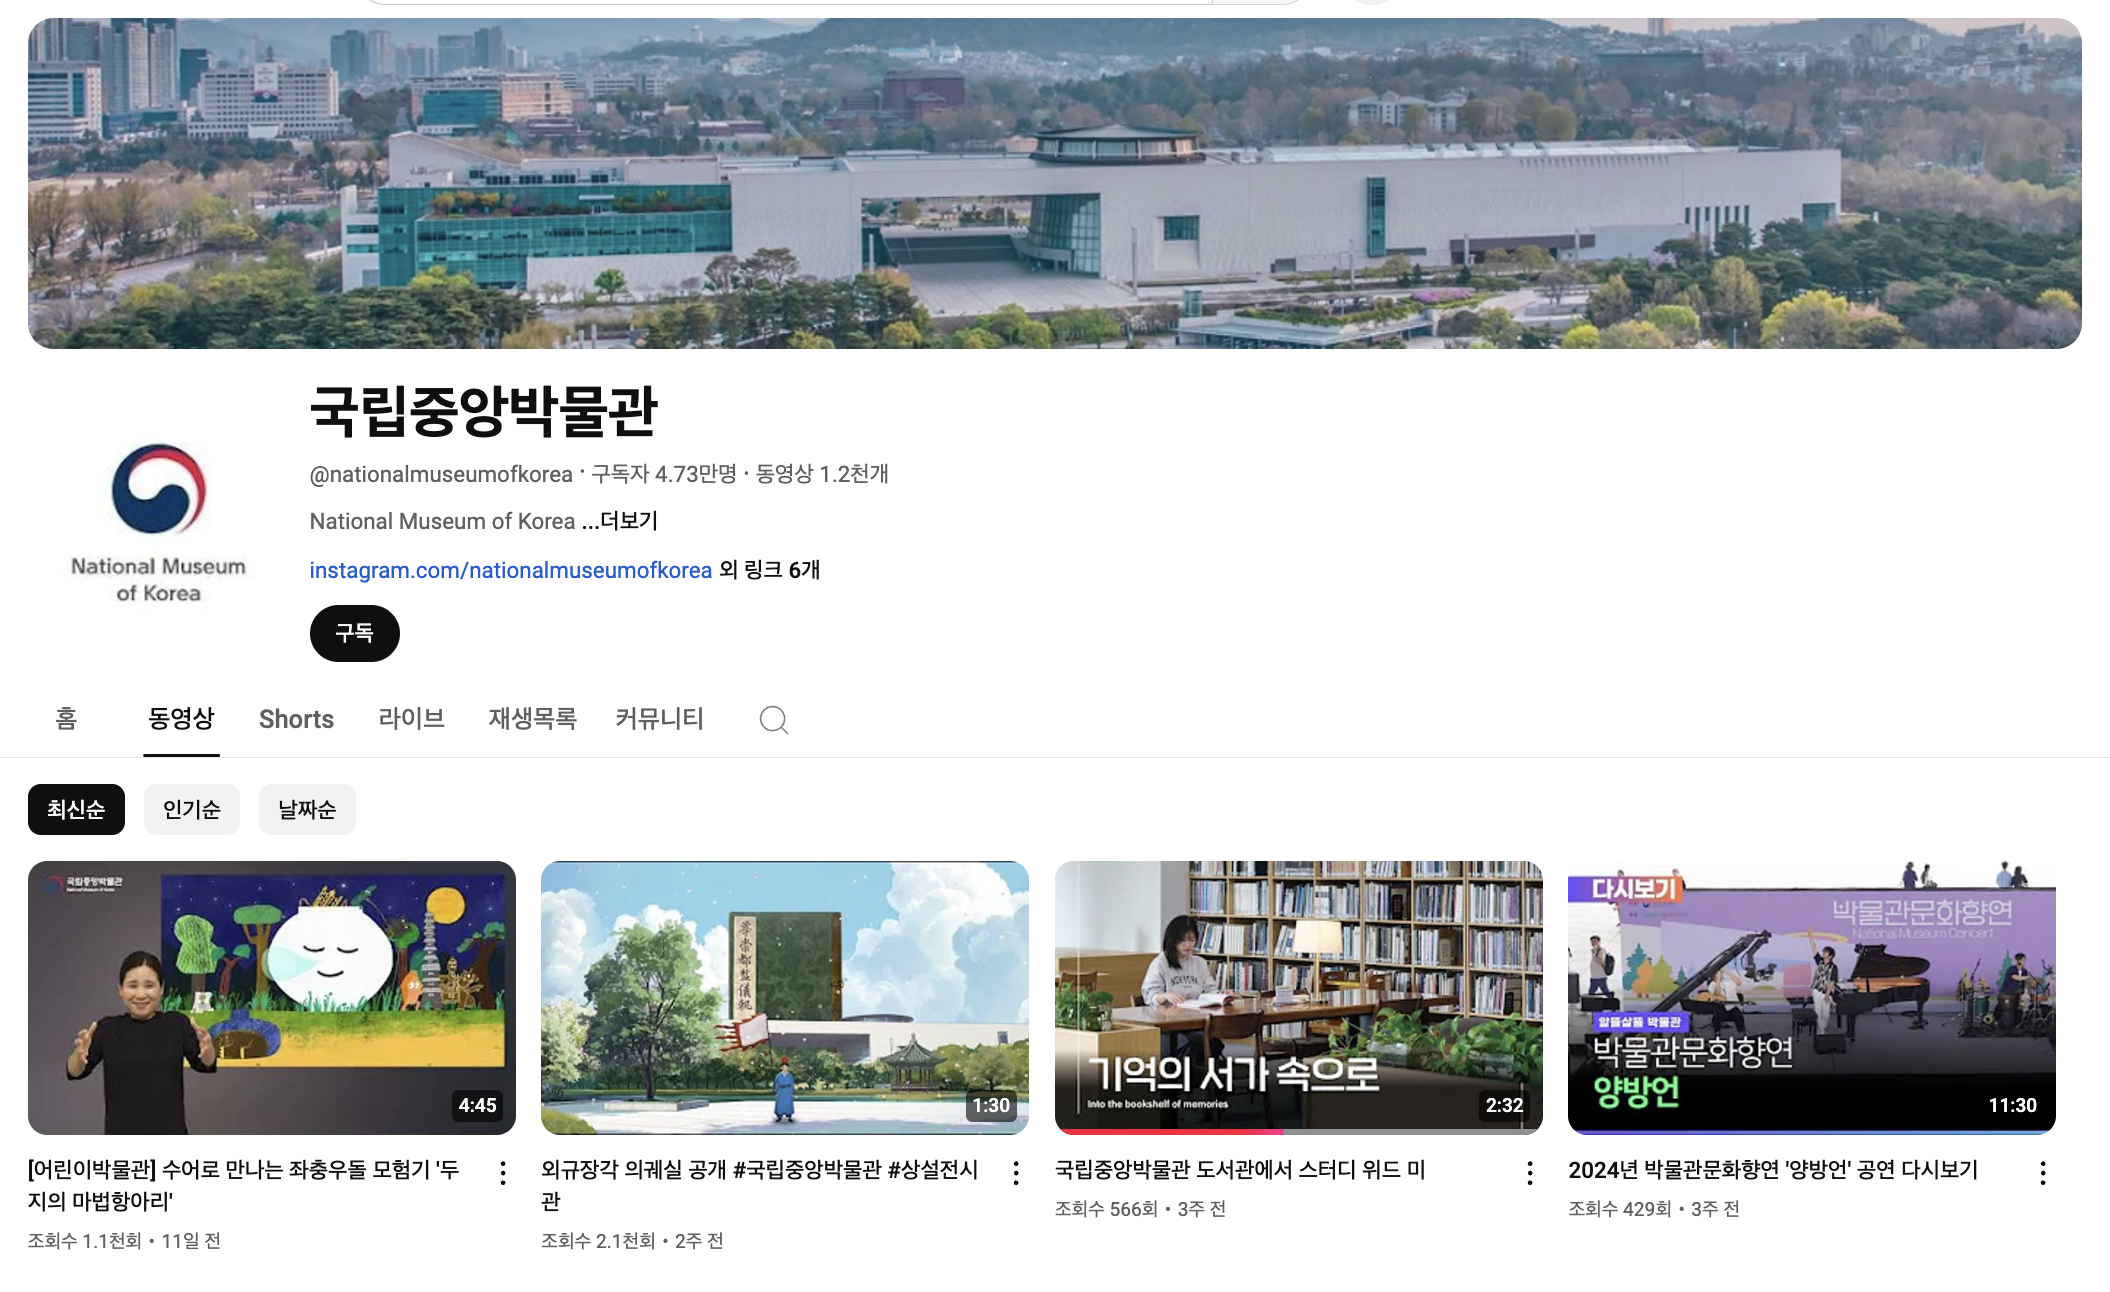Expand channel description with ...더보기

620,521
